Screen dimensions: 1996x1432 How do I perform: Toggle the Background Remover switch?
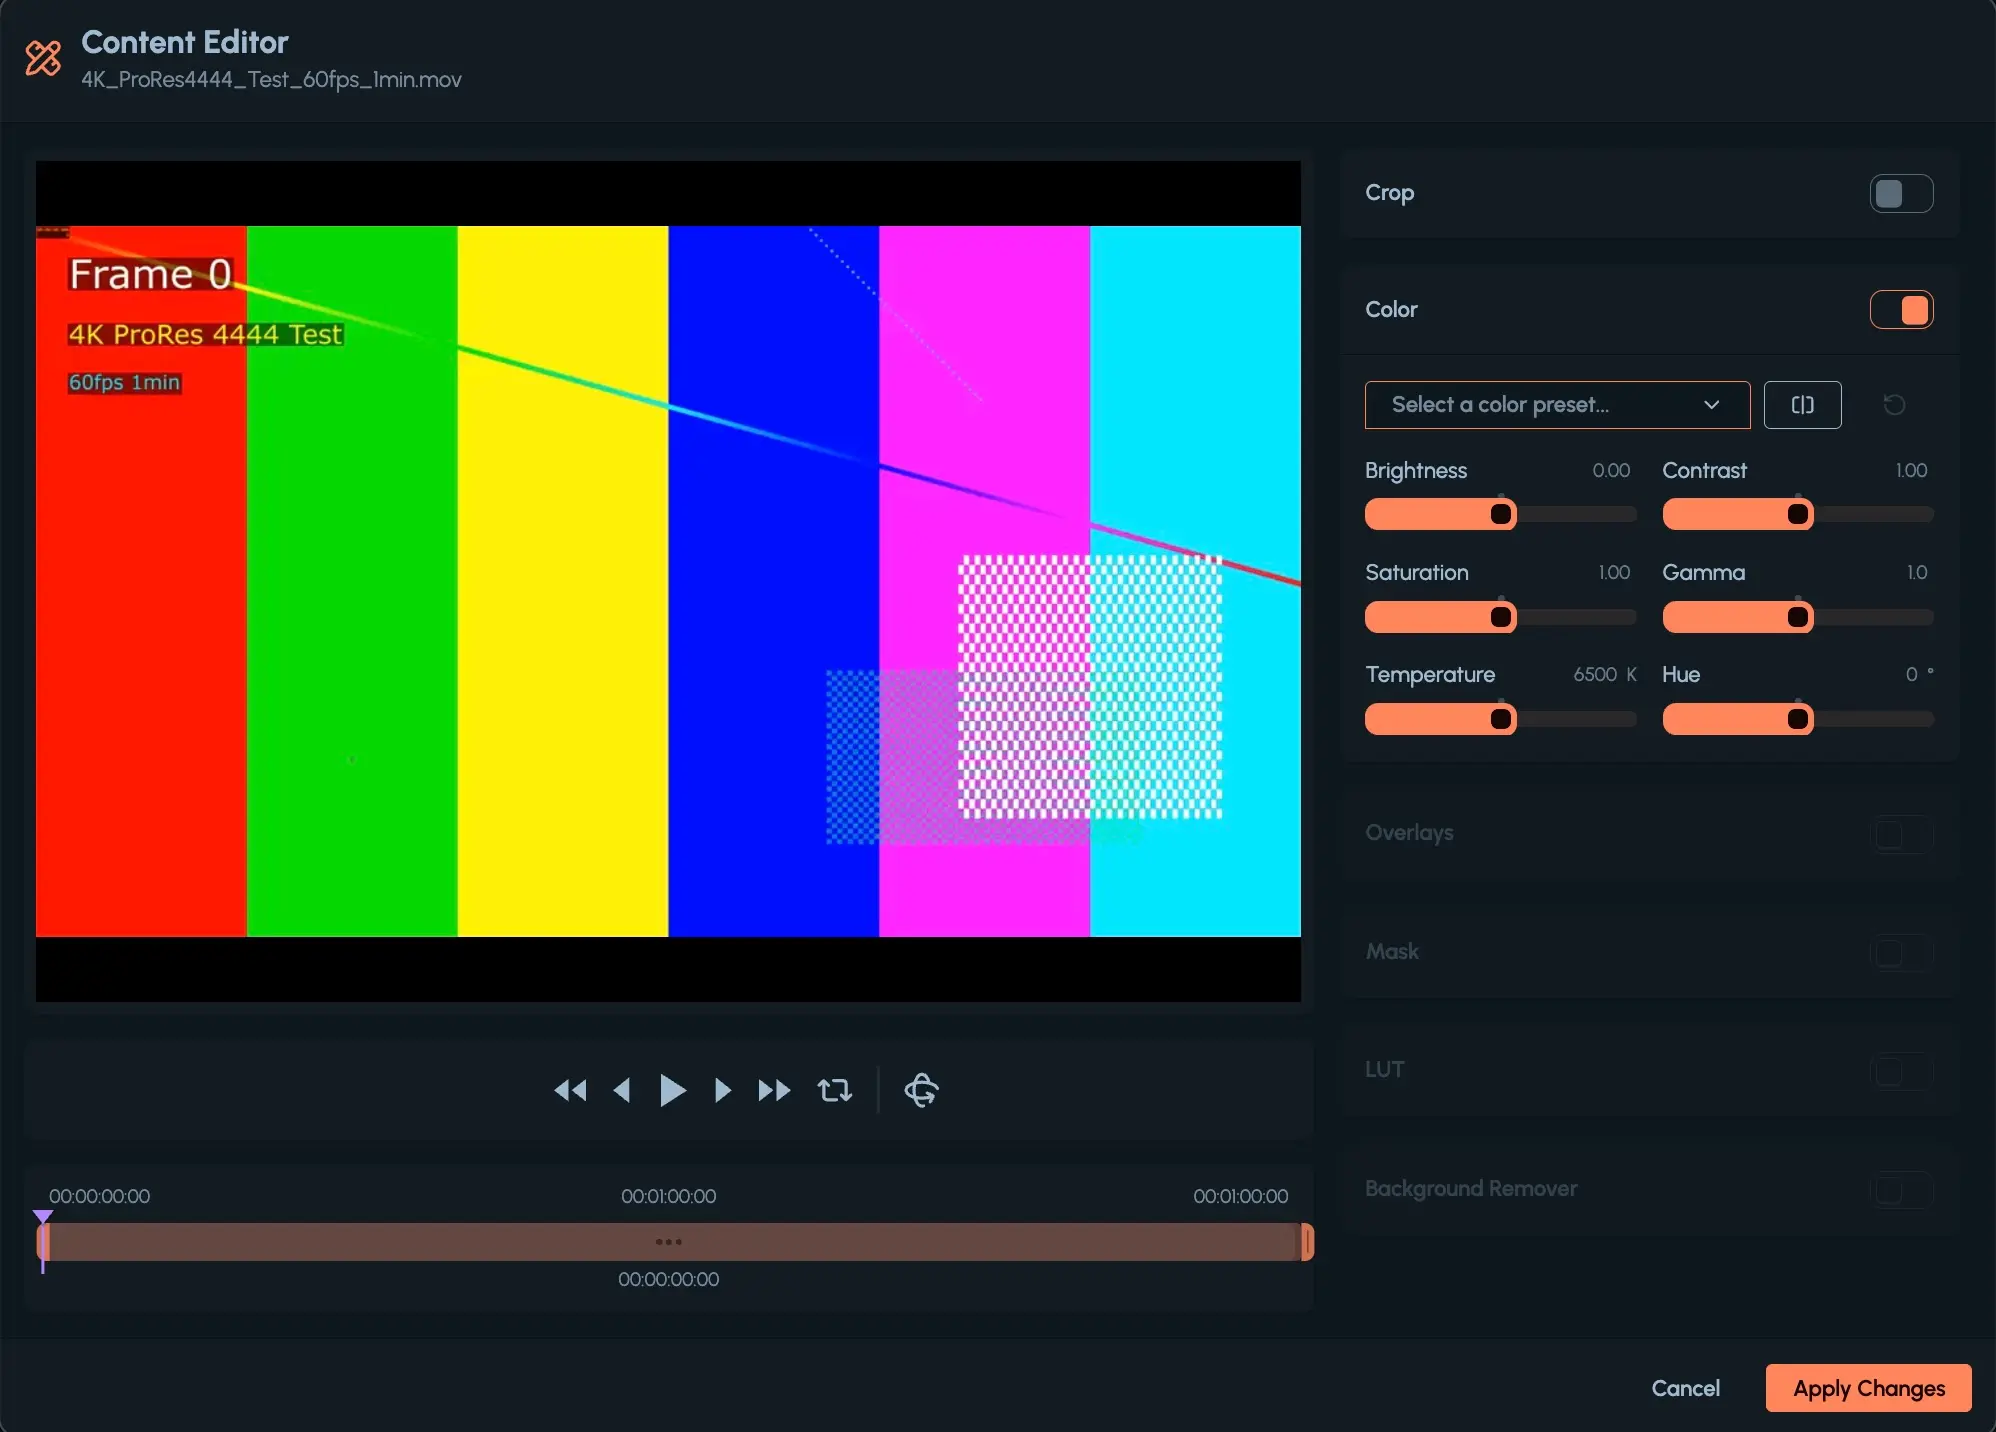coord(1901,1190)
